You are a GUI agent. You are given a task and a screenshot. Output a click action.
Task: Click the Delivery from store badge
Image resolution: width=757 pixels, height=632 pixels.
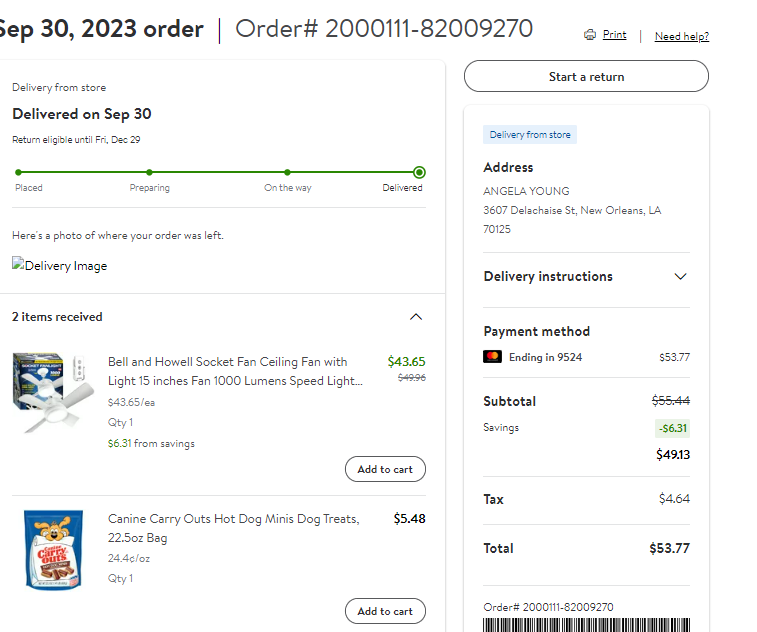530,135
